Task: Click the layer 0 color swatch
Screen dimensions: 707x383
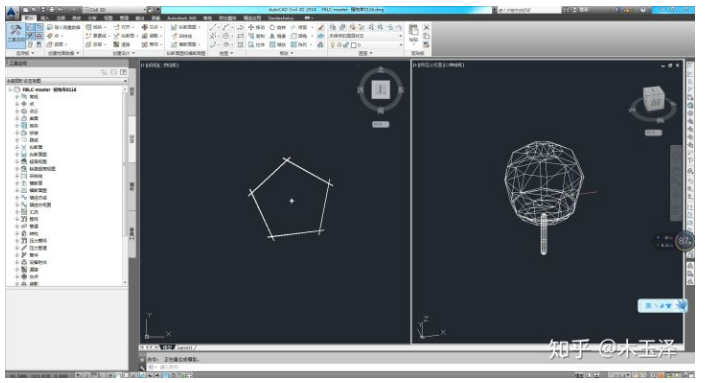Action: pos(354,45)
